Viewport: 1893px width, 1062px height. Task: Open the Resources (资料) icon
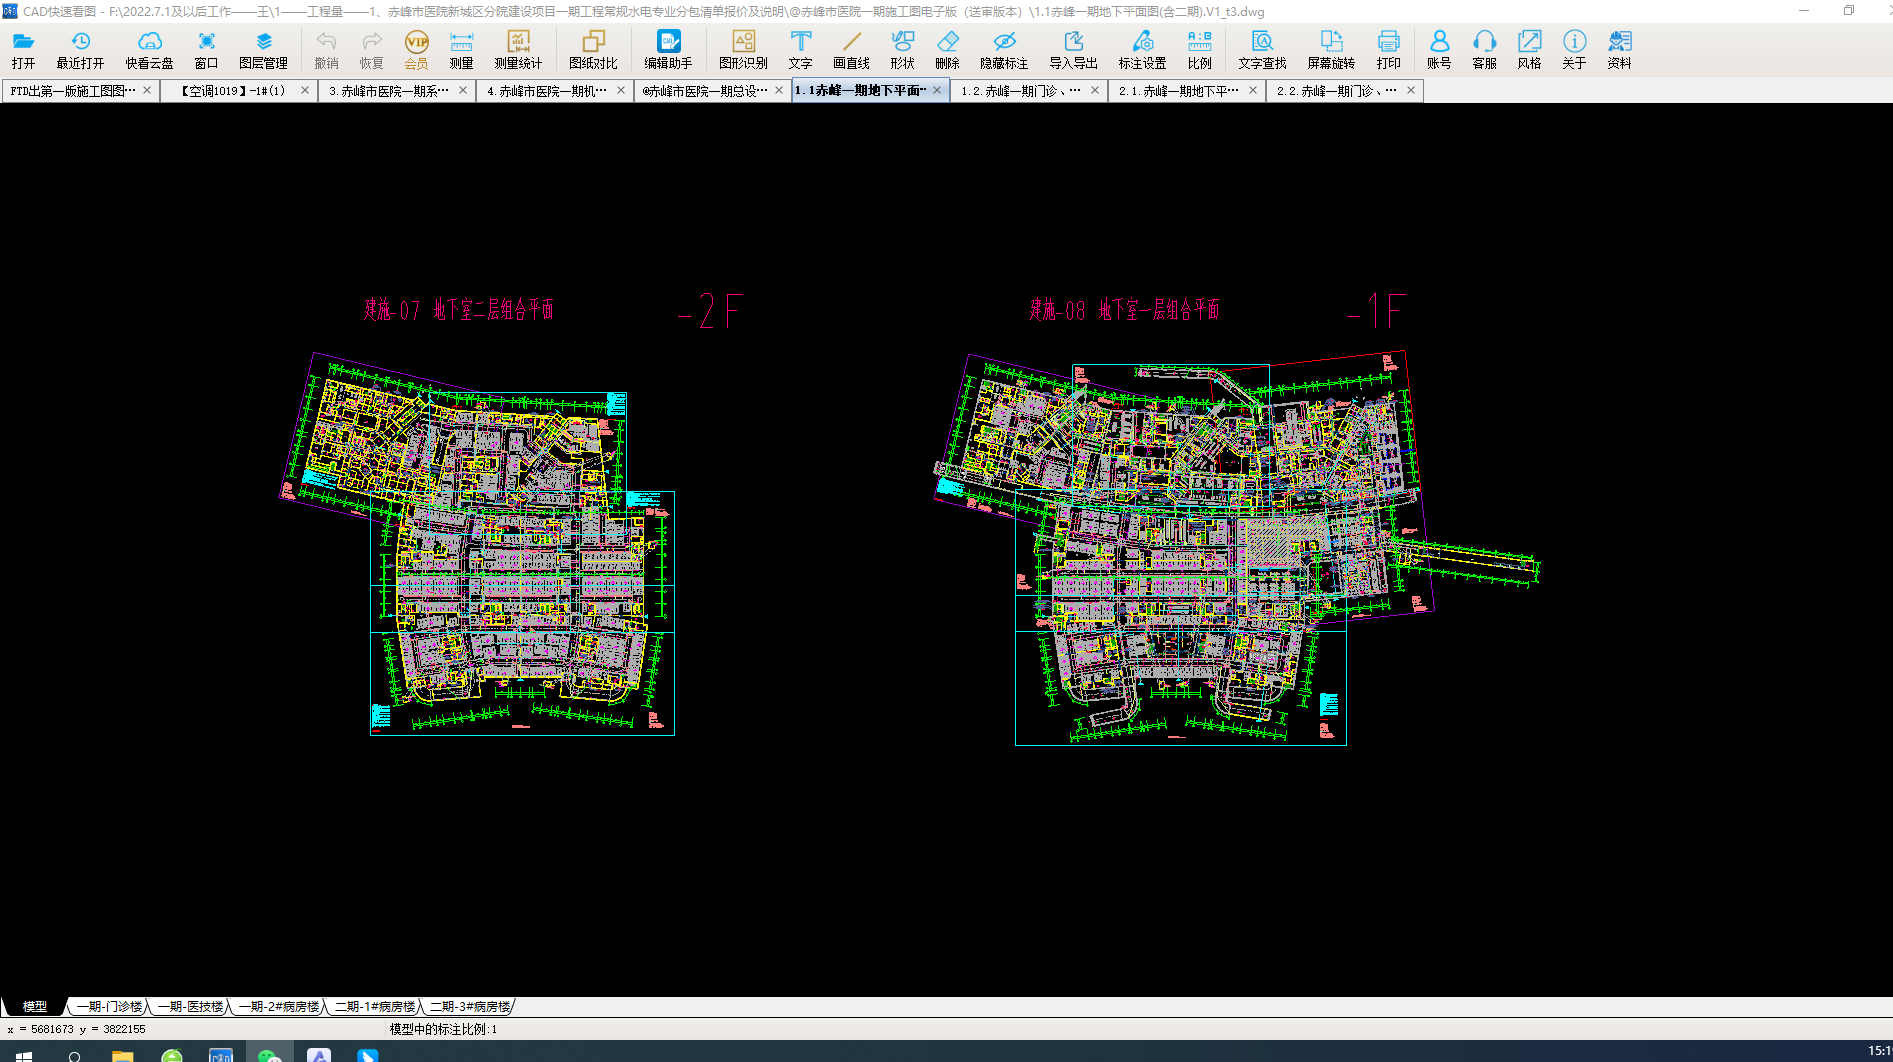point(1619,50)
